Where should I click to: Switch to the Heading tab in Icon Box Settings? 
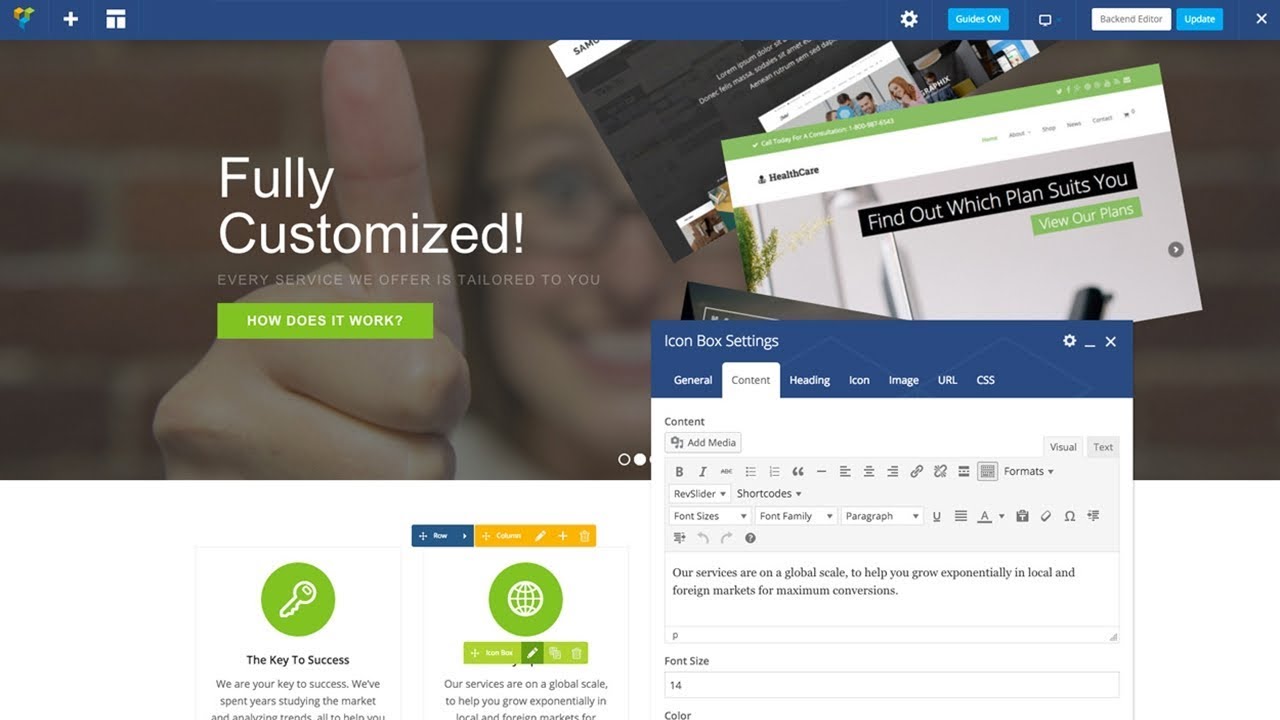pos(809,380)
